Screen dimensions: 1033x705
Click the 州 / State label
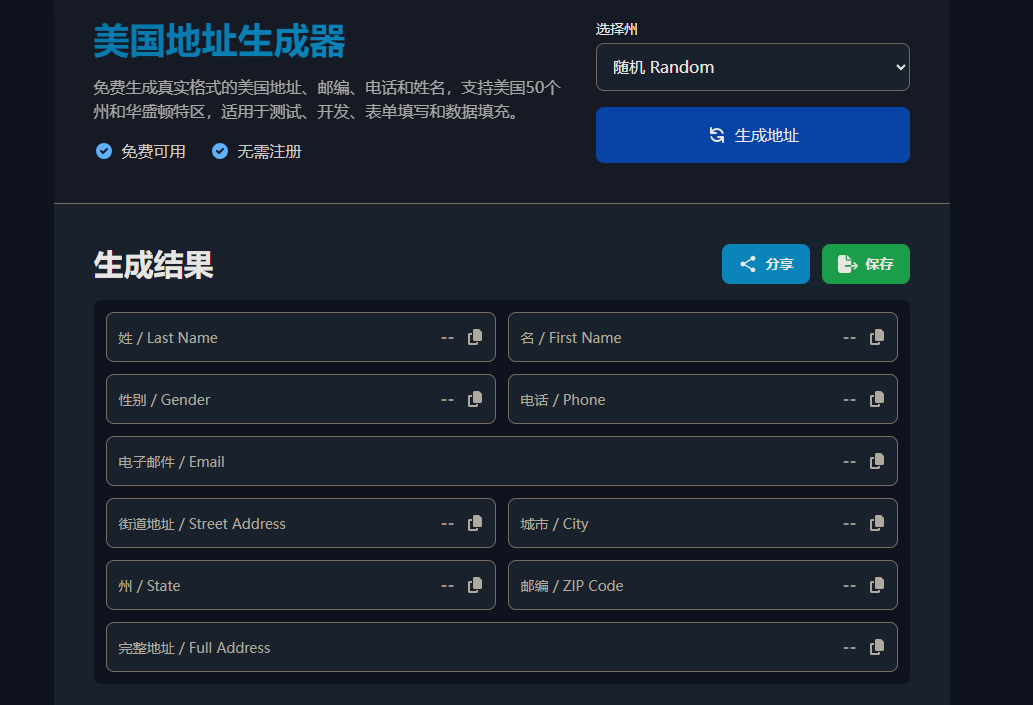(149, 586)
